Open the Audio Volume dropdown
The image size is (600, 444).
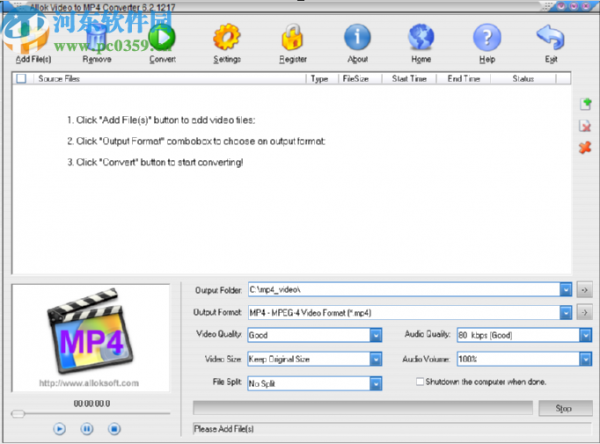click(585, 359)
